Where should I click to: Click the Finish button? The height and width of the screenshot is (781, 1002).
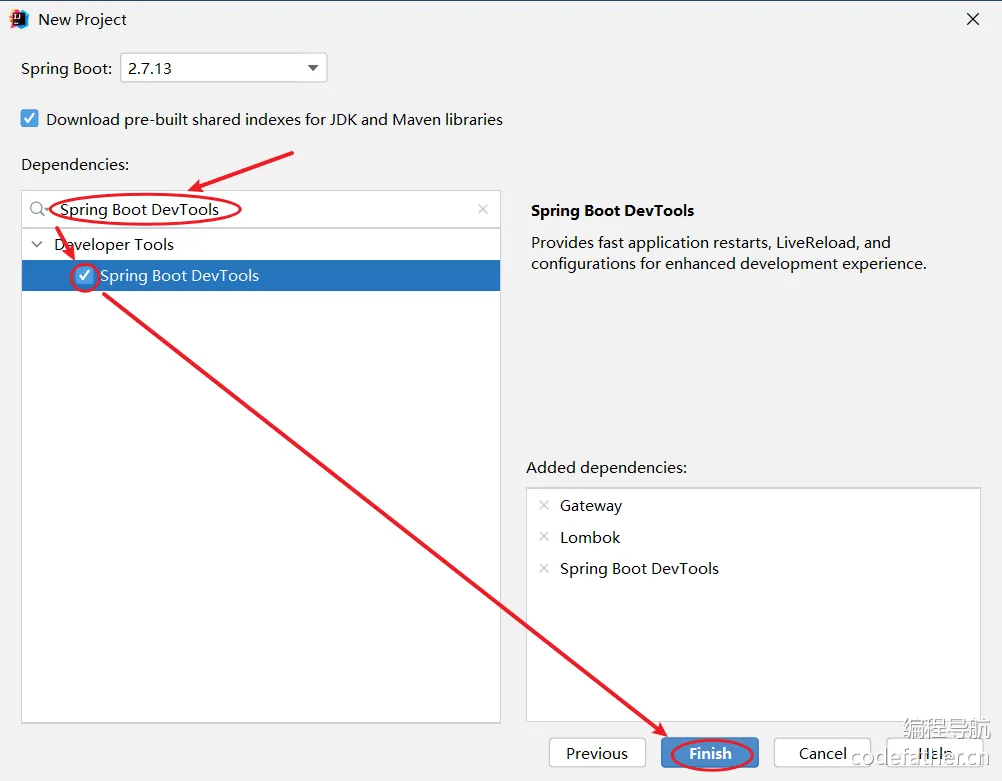click(710, 754)
